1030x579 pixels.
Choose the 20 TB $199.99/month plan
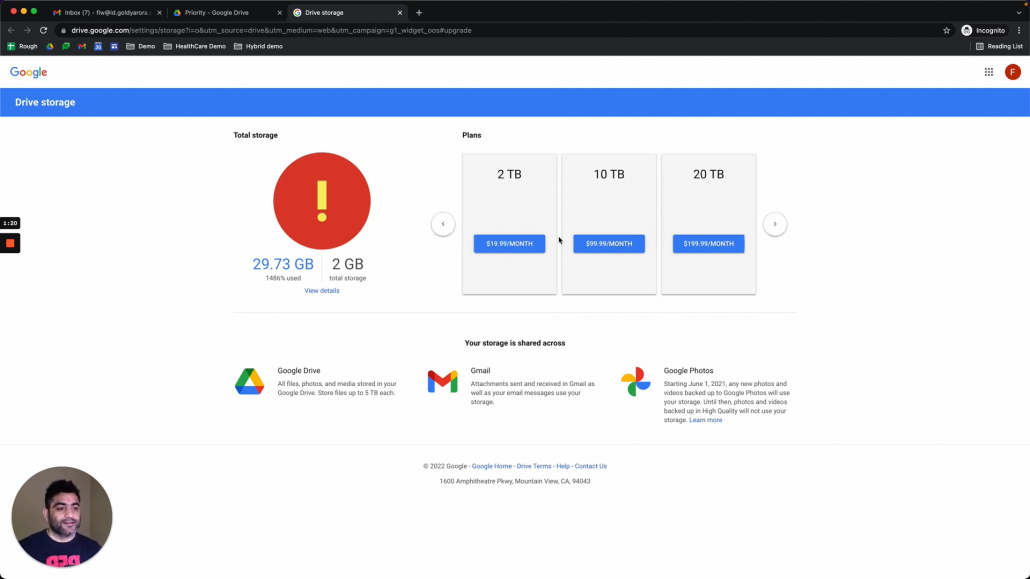click(708, 244)
